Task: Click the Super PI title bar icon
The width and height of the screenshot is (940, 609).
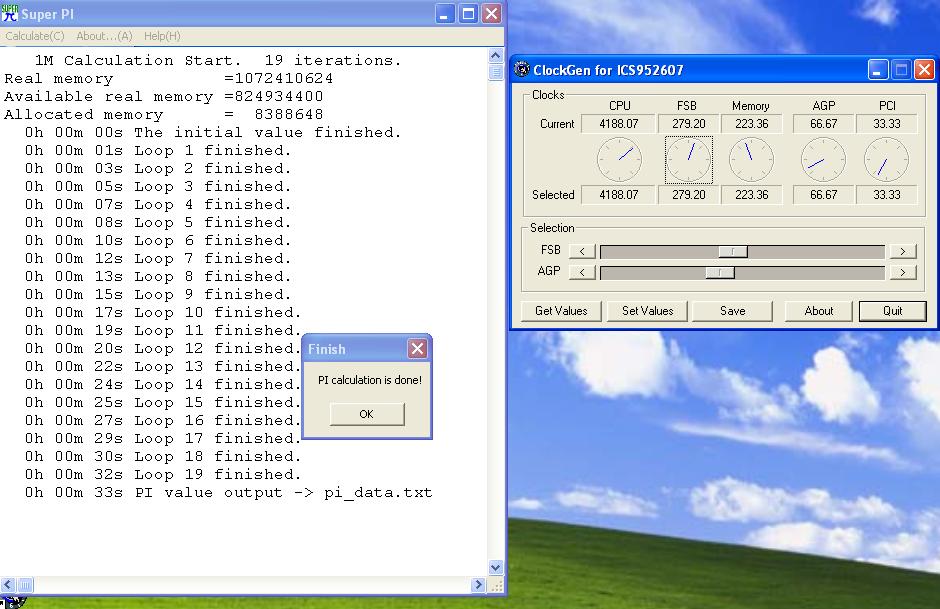Action: (x=10, y=13)
